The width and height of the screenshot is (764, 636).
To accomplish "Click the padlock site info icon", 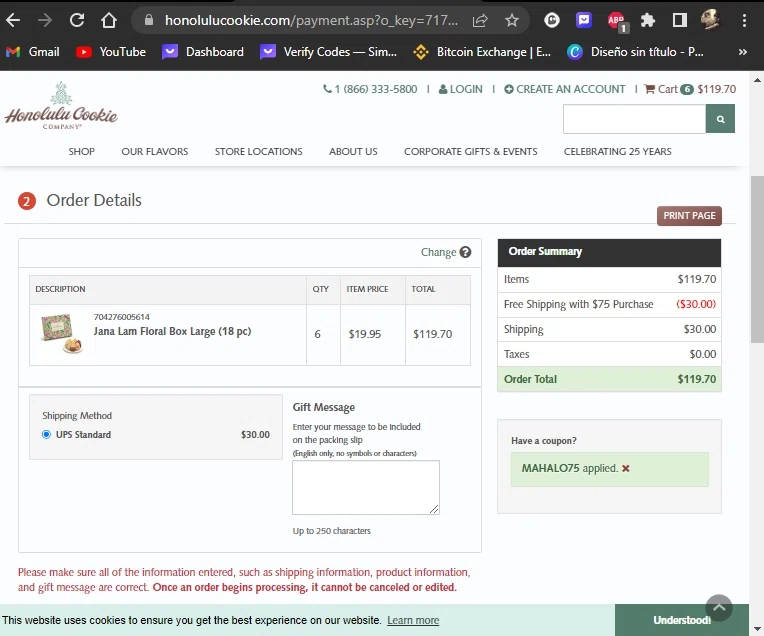I will tap(149, 20).
